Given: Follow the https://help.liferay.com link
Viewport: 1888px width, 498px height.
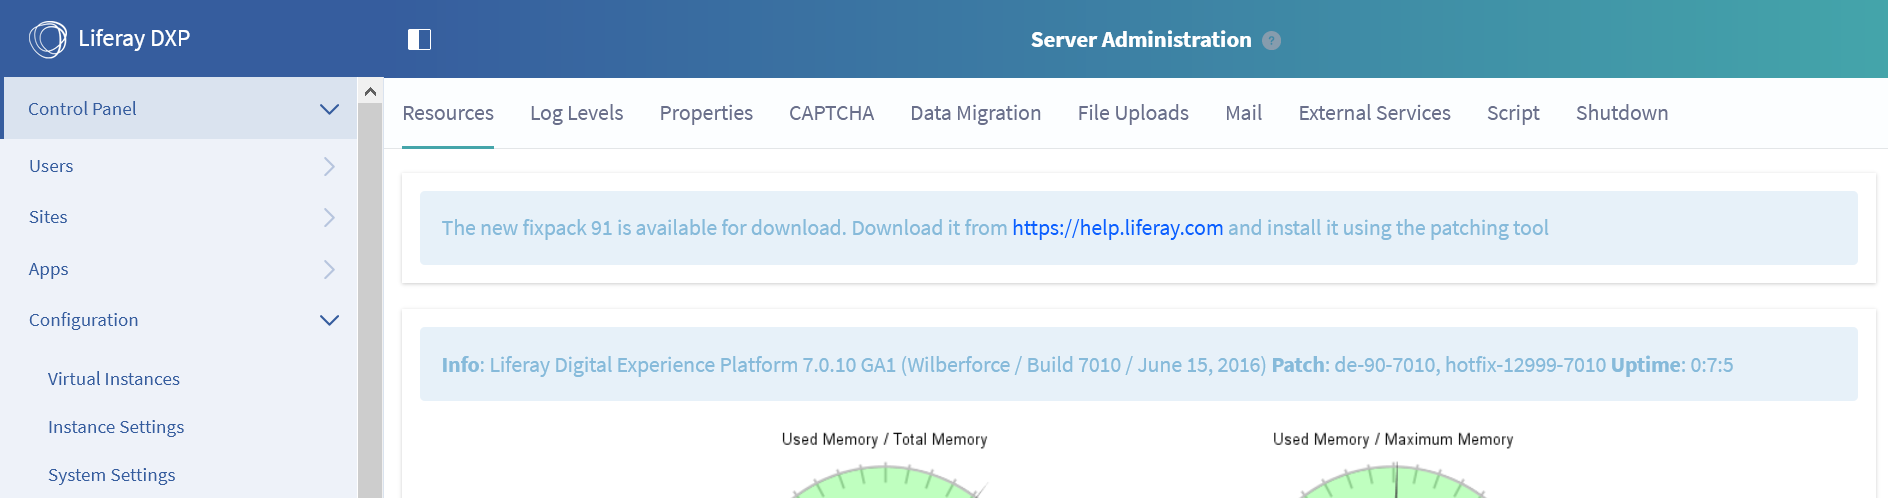Looking at the screenshot, I should click(x=1117, y=228).
